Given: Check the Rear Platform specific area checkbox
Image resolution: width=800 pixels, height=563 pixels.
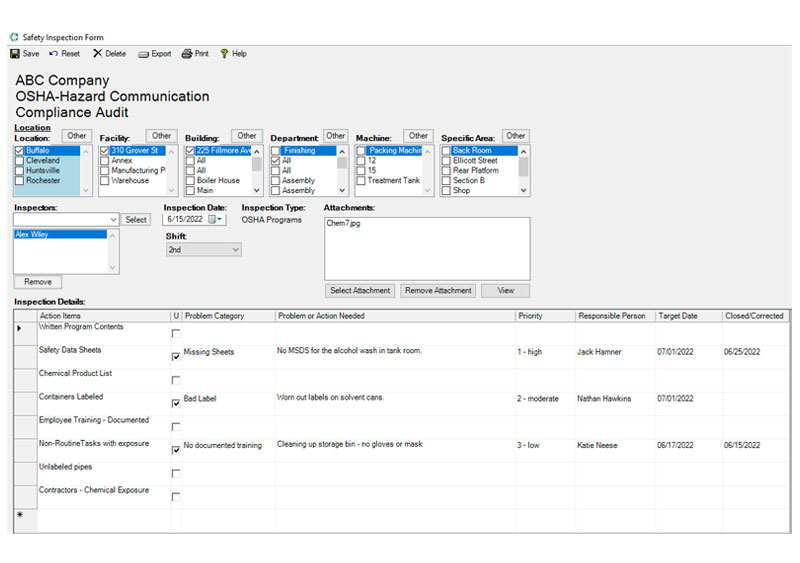Looking at the screenshot, I should 446,170.
